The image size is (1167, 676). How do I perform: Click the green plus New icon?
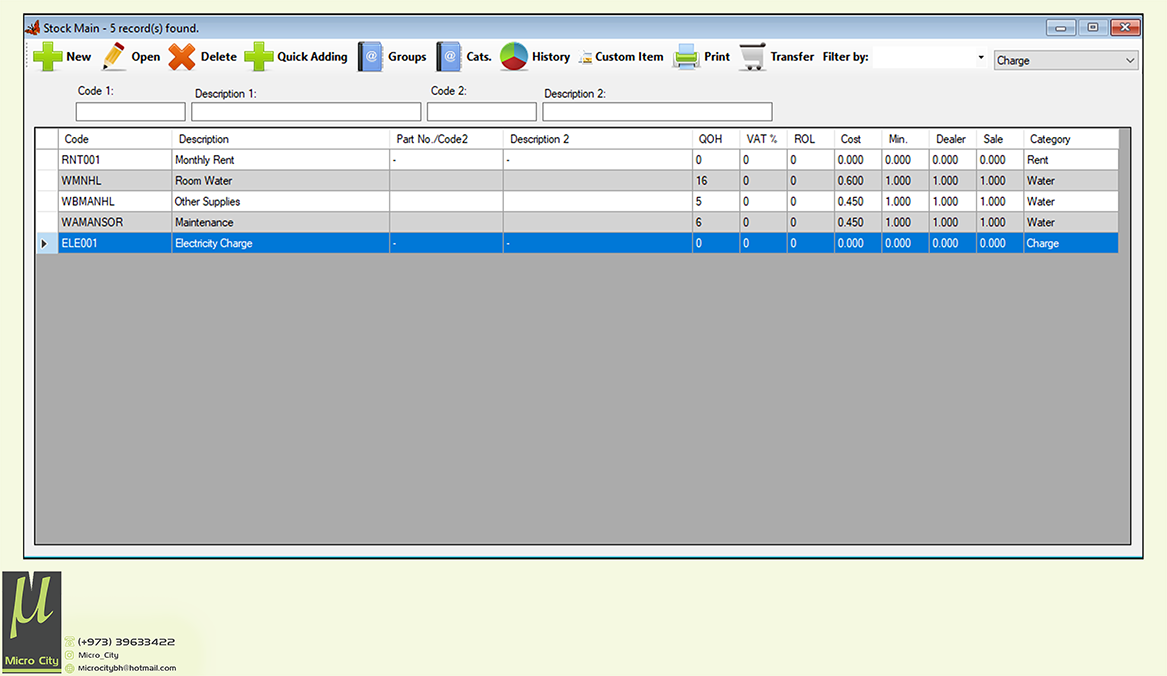point(47,57)
